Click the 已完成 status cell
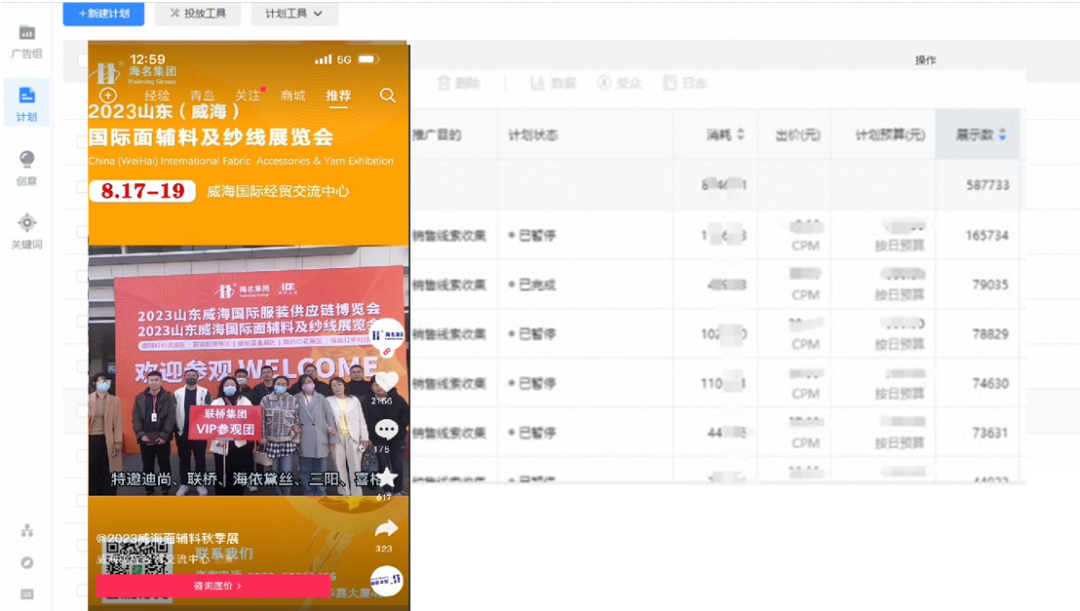 (532, 284)
